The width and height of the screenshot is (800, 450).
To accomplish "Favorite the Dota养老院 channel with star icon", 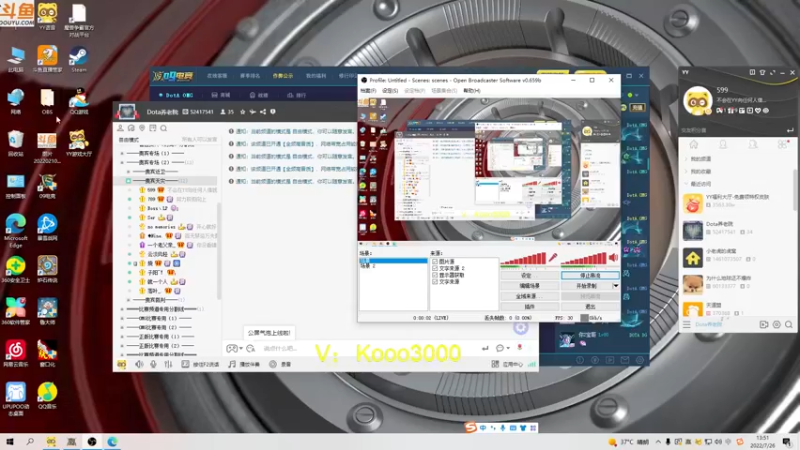I will 242,112.
